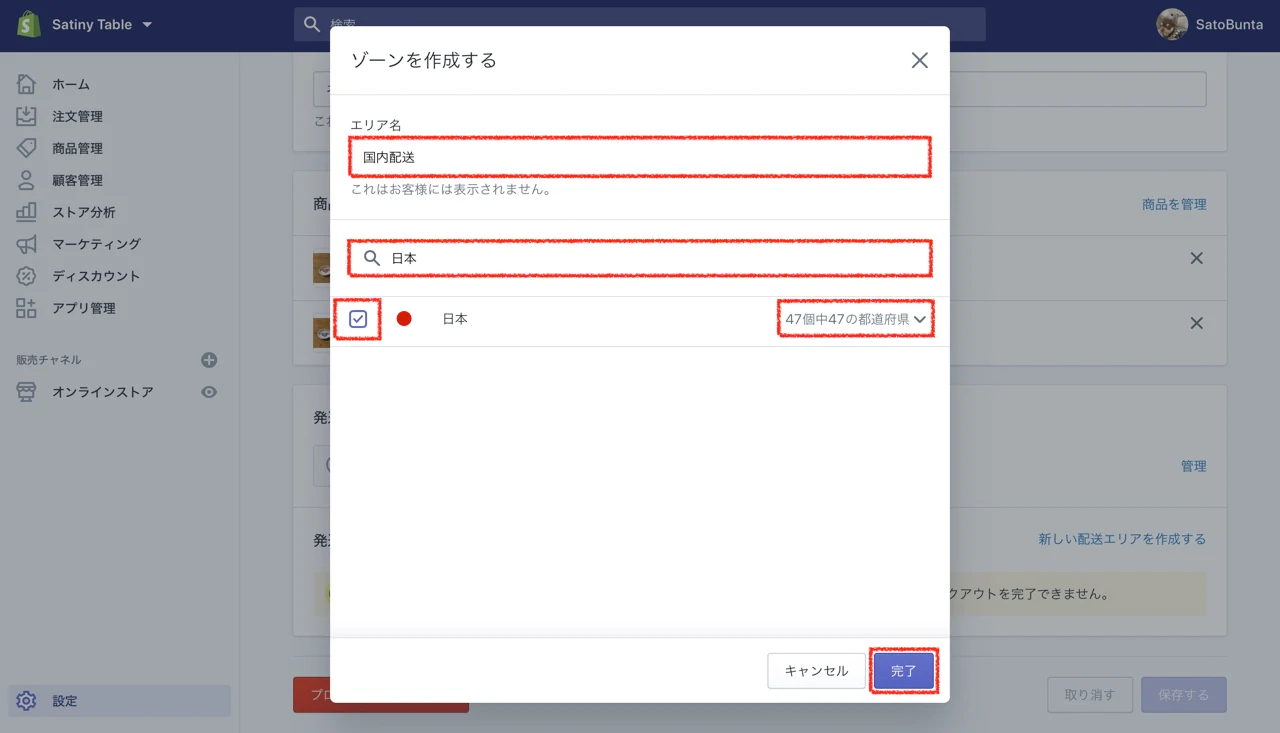
Task: Uncheck the 日本 country checkbox
Action: [358, 319]
